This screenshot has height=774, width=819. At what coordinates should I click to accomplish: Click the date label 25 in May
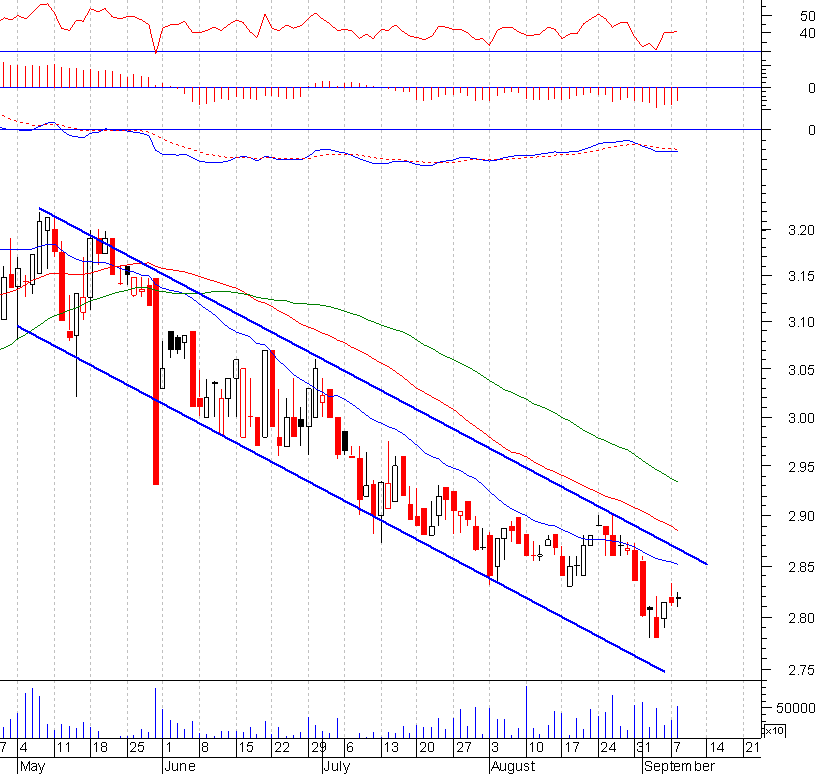tap(136, 747)
